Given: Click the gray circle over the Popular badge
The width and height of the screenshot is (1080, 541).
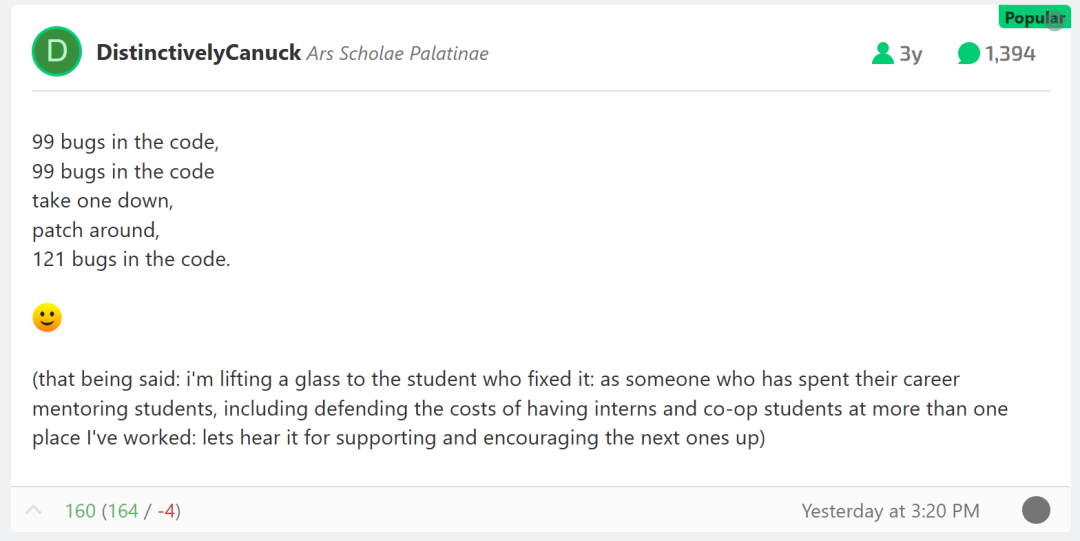Looking at the screenshot, I should pos(1055,21).
